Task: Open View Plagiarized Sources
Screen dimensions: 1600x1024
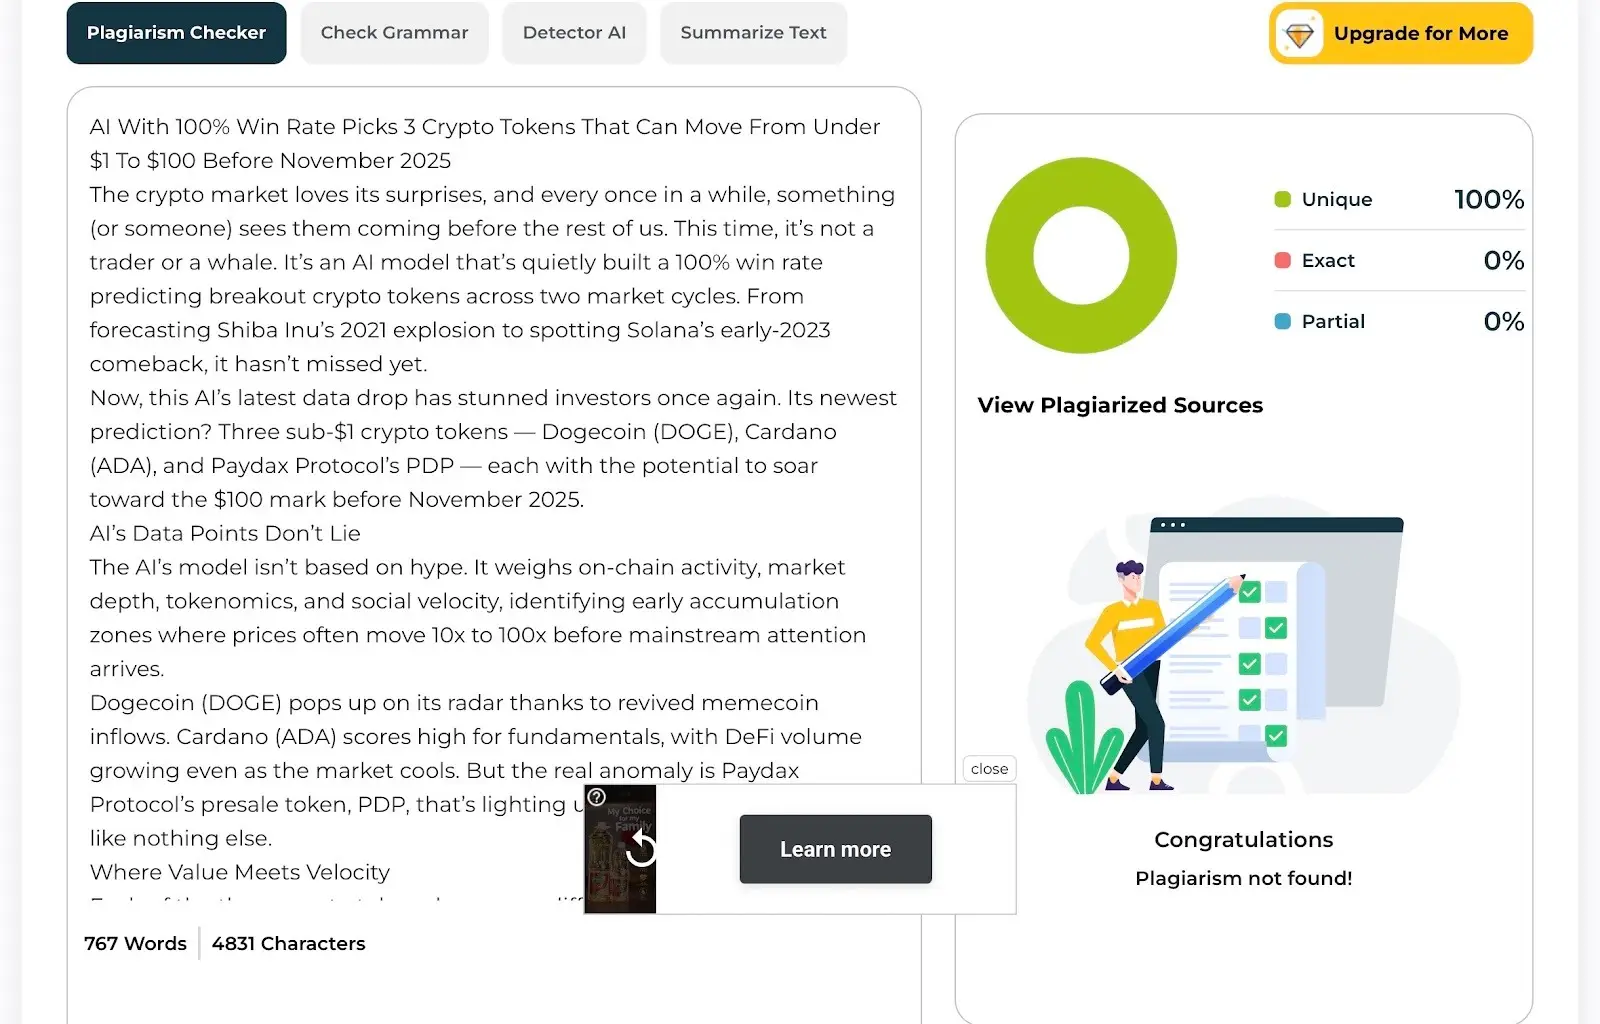Action: (x=1120, y=405)
